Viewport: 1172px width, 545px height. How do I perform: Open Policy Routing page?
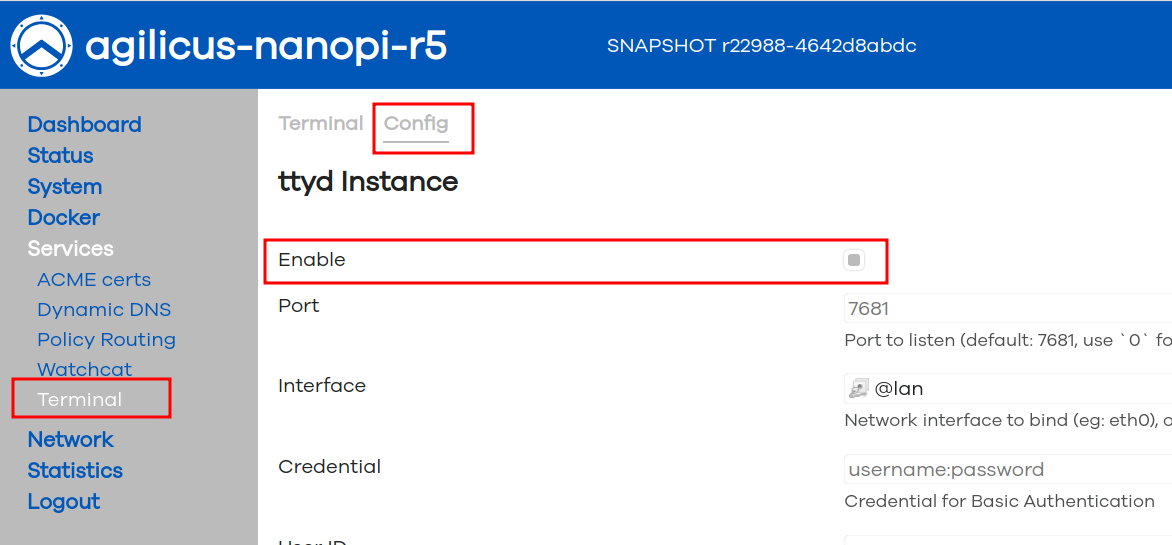point(106,340)
